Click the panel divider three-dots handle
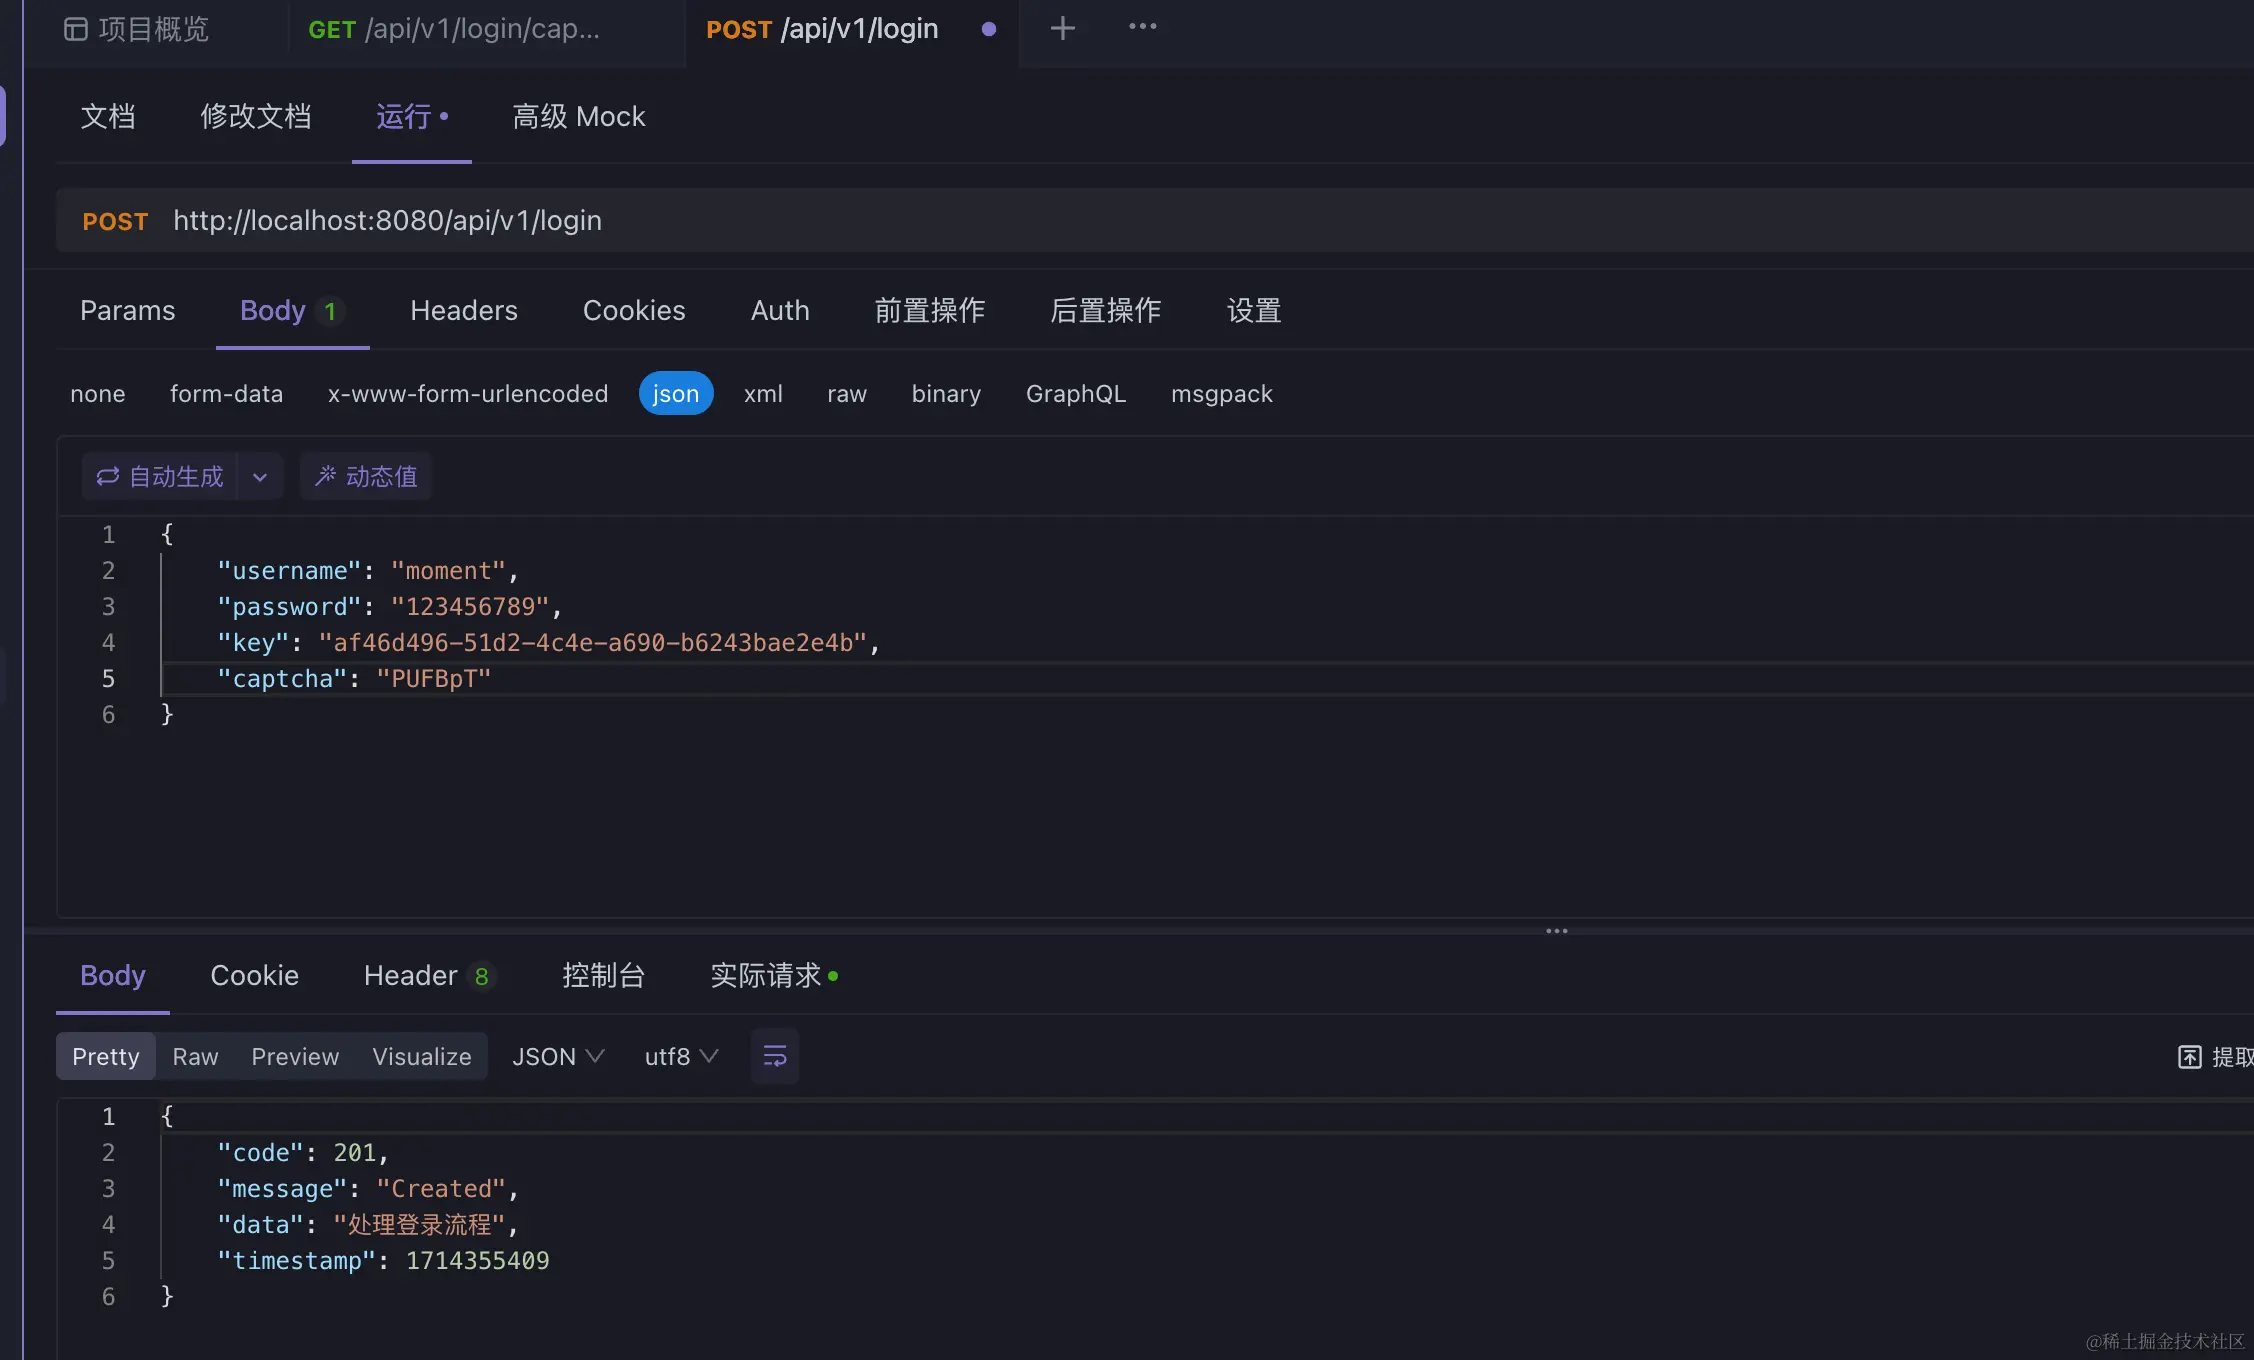 (1556, 931)
